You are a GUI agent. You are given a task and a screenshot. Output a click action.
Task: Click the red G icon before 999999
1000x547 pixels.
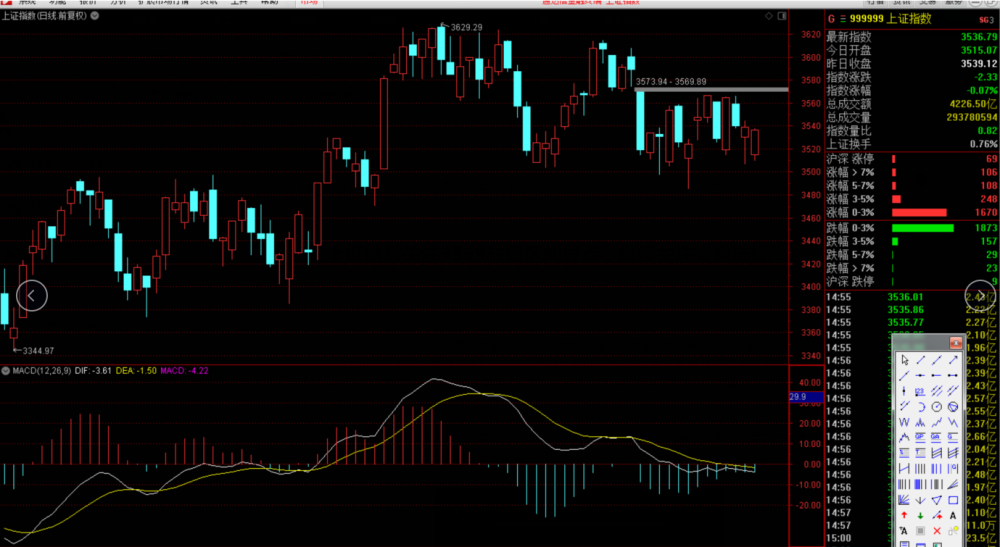pos(831,19)
